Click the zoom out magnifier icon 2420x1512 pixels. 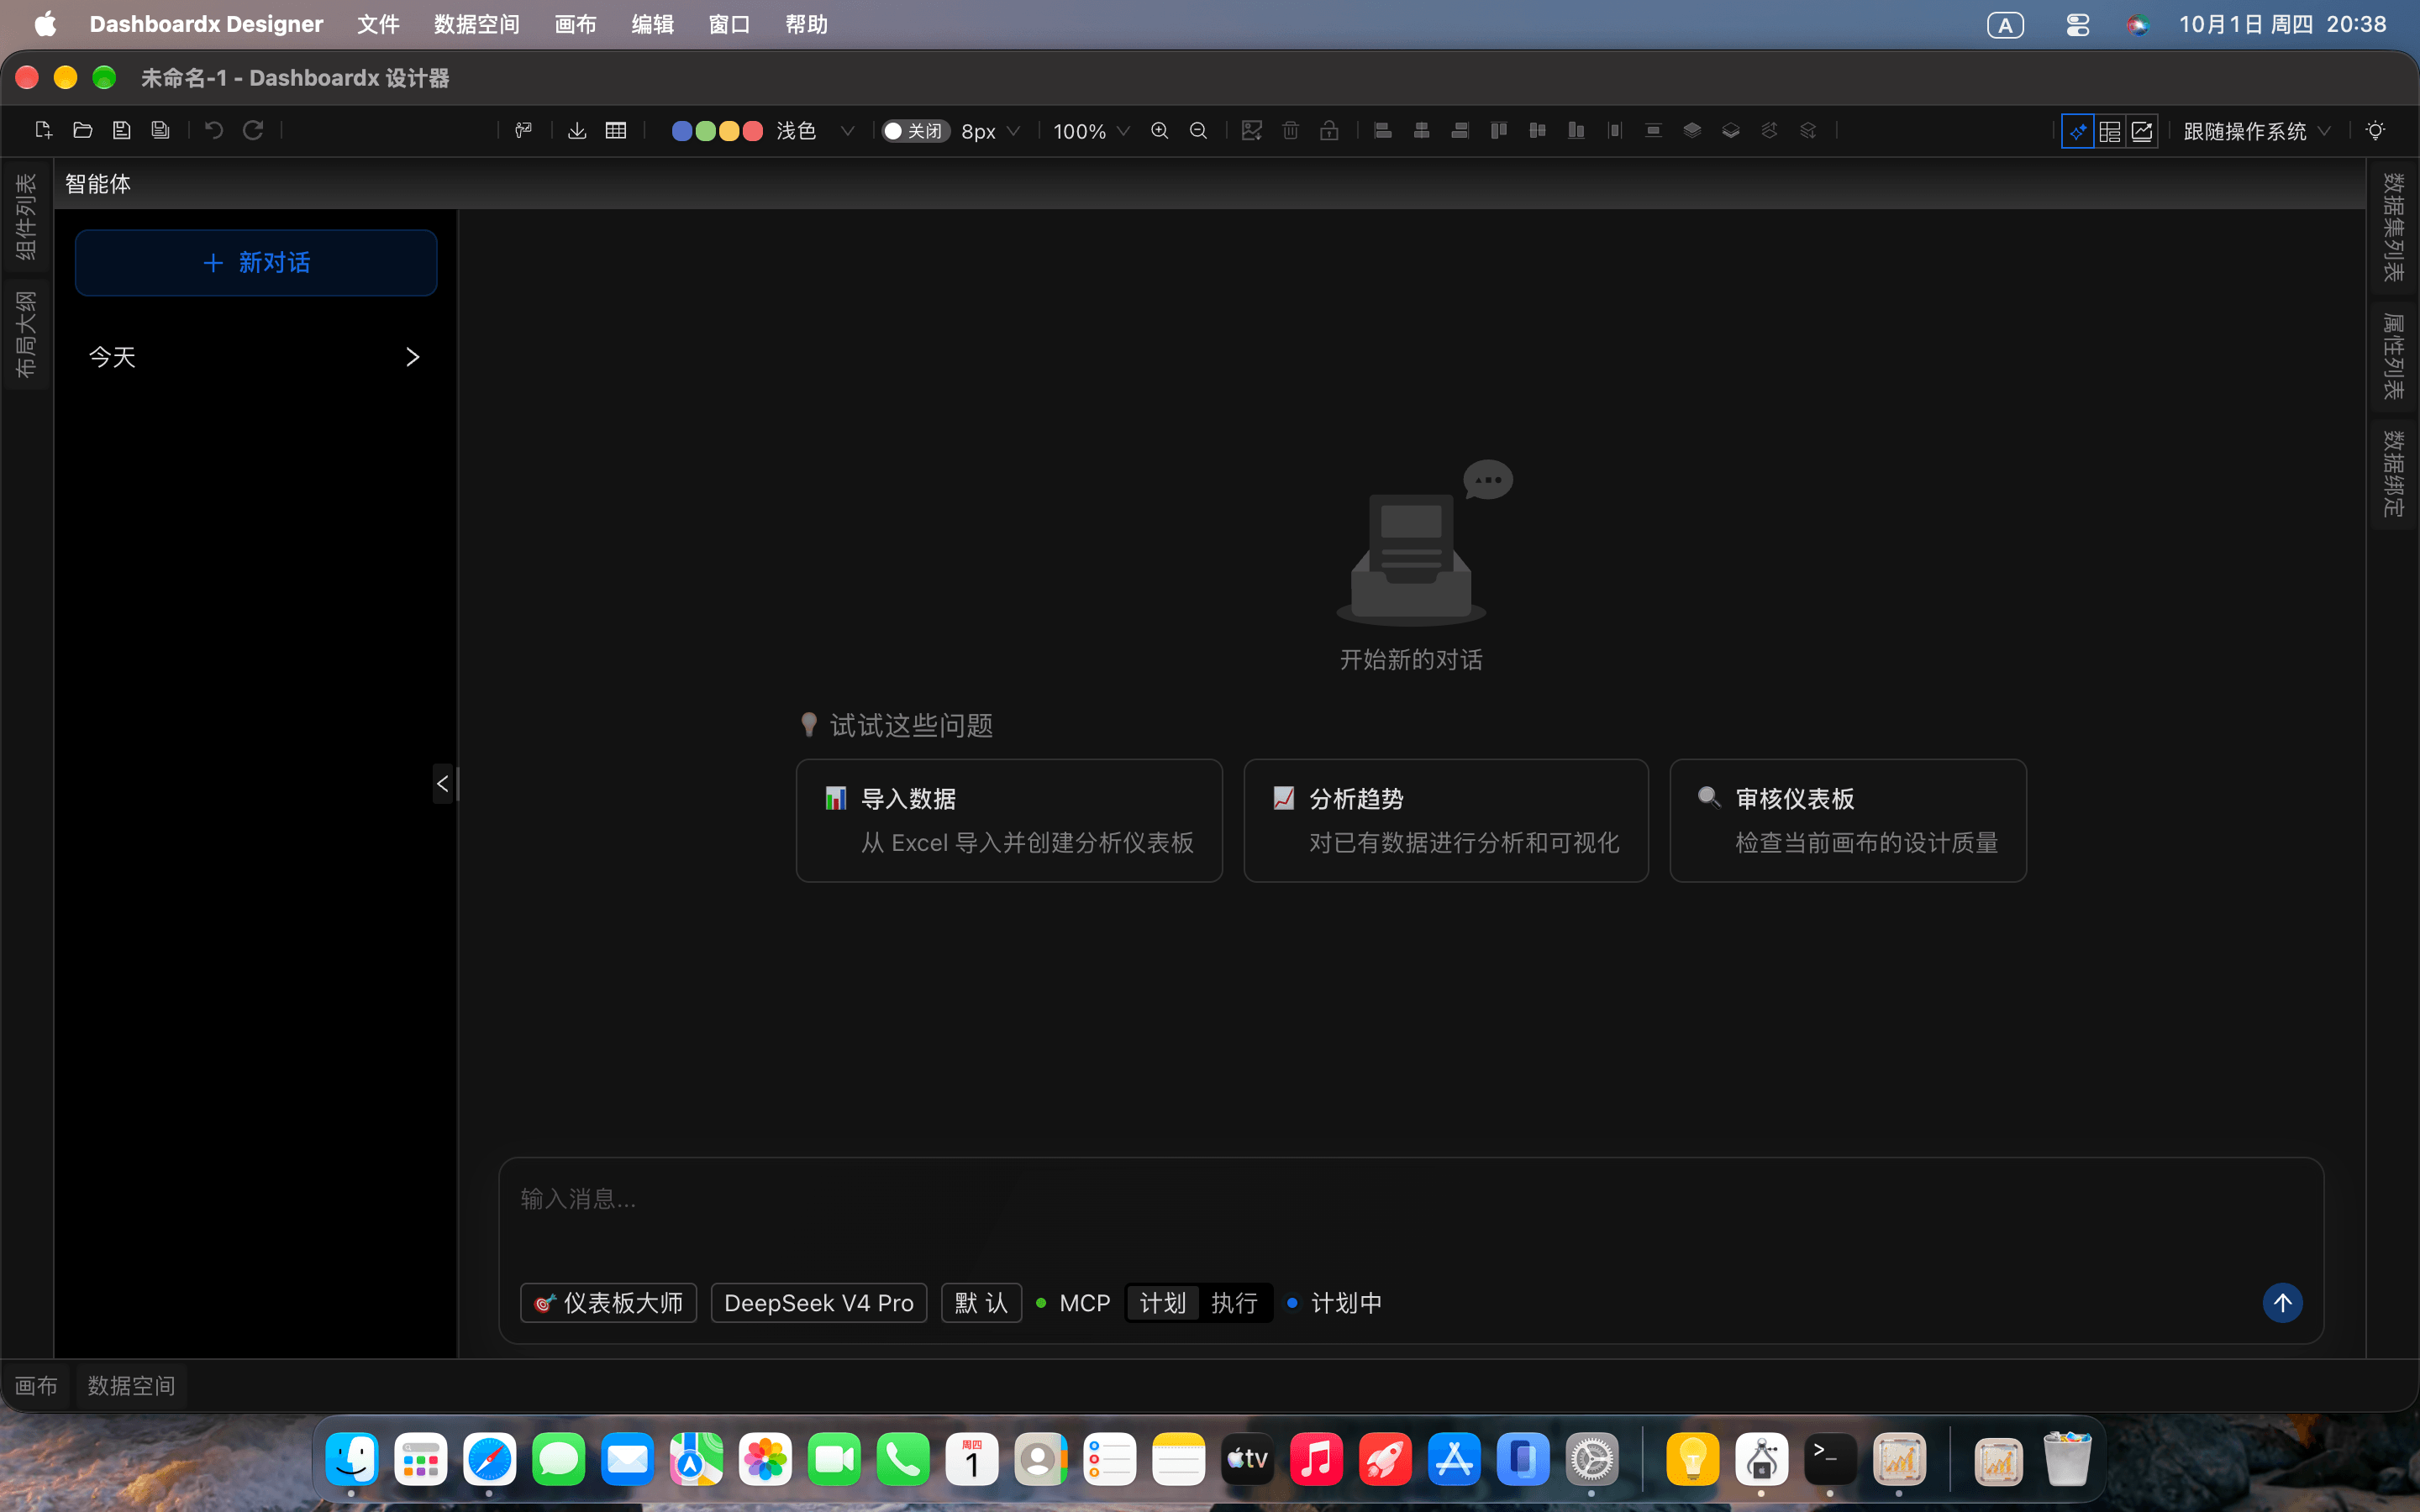point(1198,130)
